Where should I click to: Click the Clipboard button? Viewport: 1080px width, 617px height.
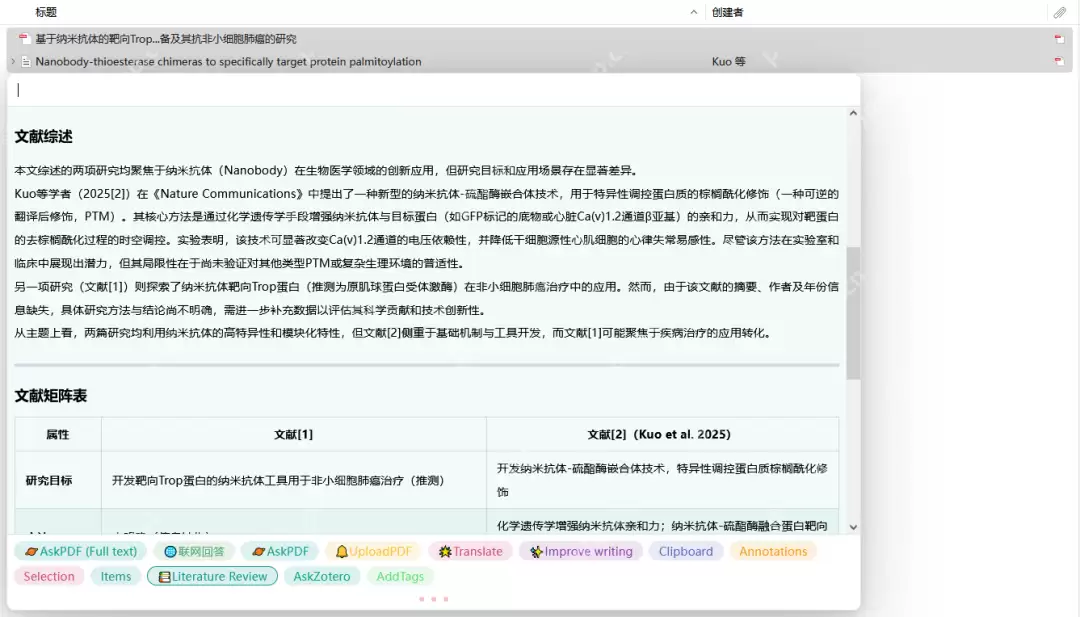(685, 551)
